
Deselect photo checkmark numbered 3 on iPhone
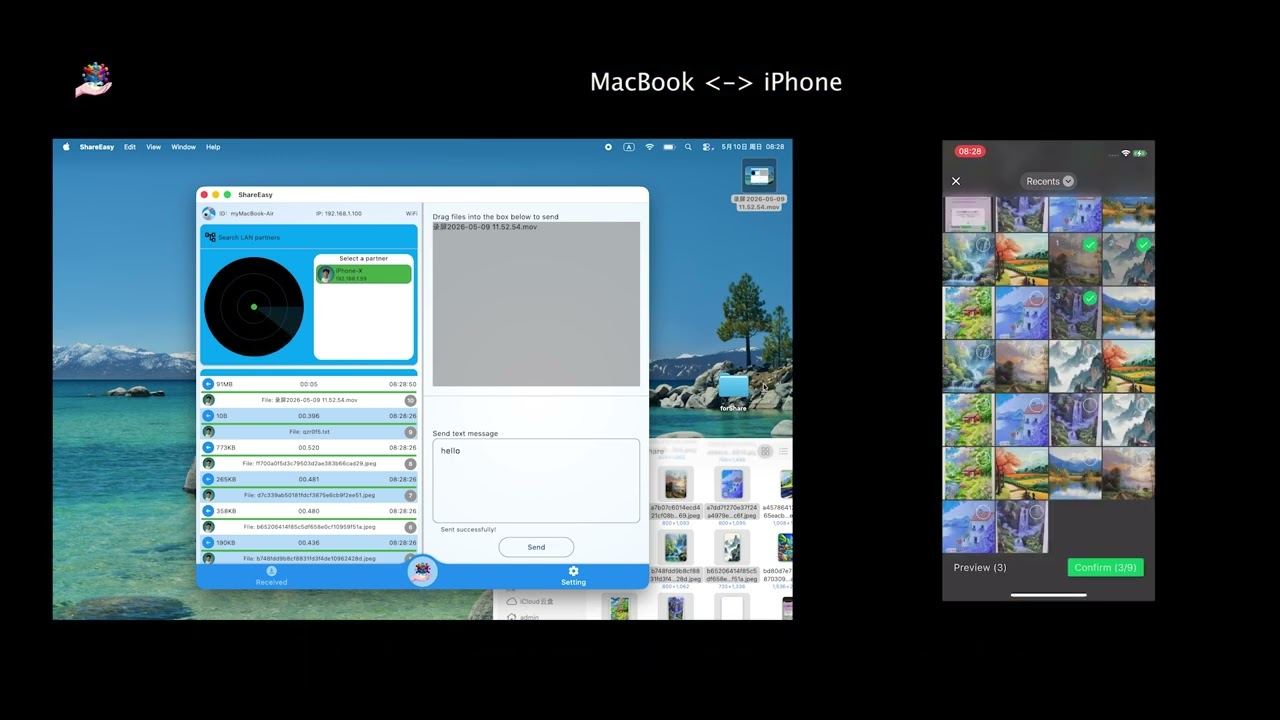[1090, 298]
